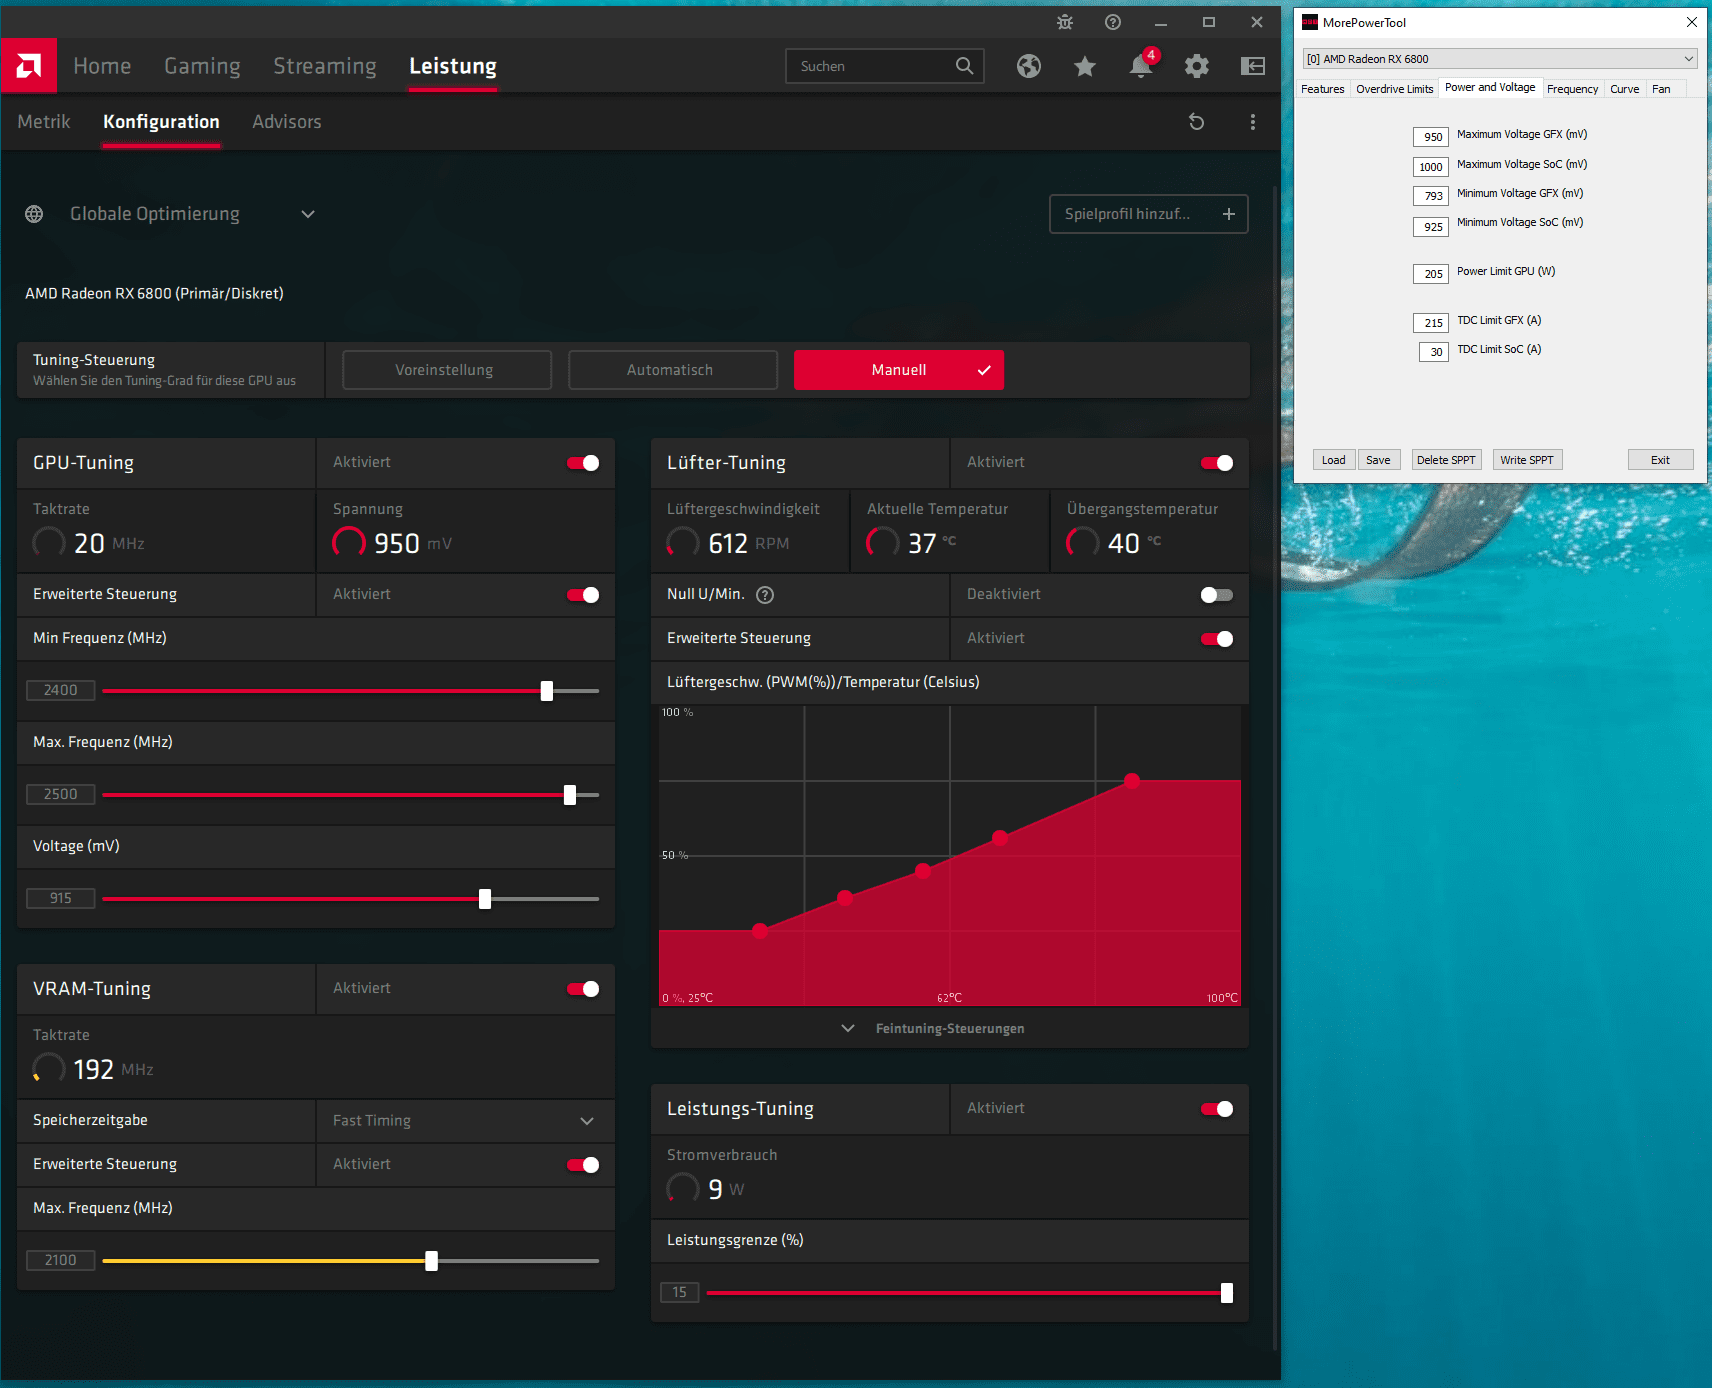Click the reset undo arrow icon
The height and width of the screenshot is (1388, 1712).
pyautogui.click(x=1197, y=122)
